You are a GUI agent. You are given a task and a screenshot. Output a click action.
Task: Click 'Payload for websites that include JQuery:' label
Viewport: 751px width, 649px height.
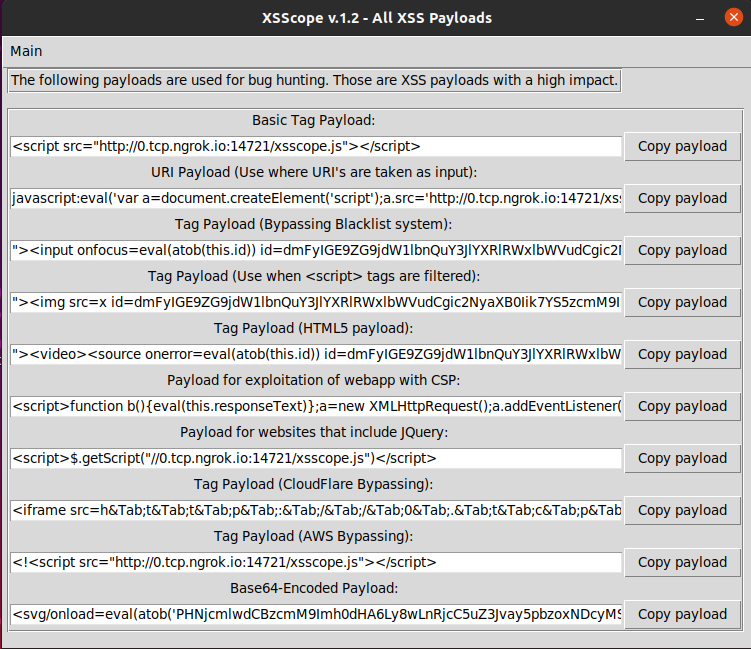tap(314, 432)
